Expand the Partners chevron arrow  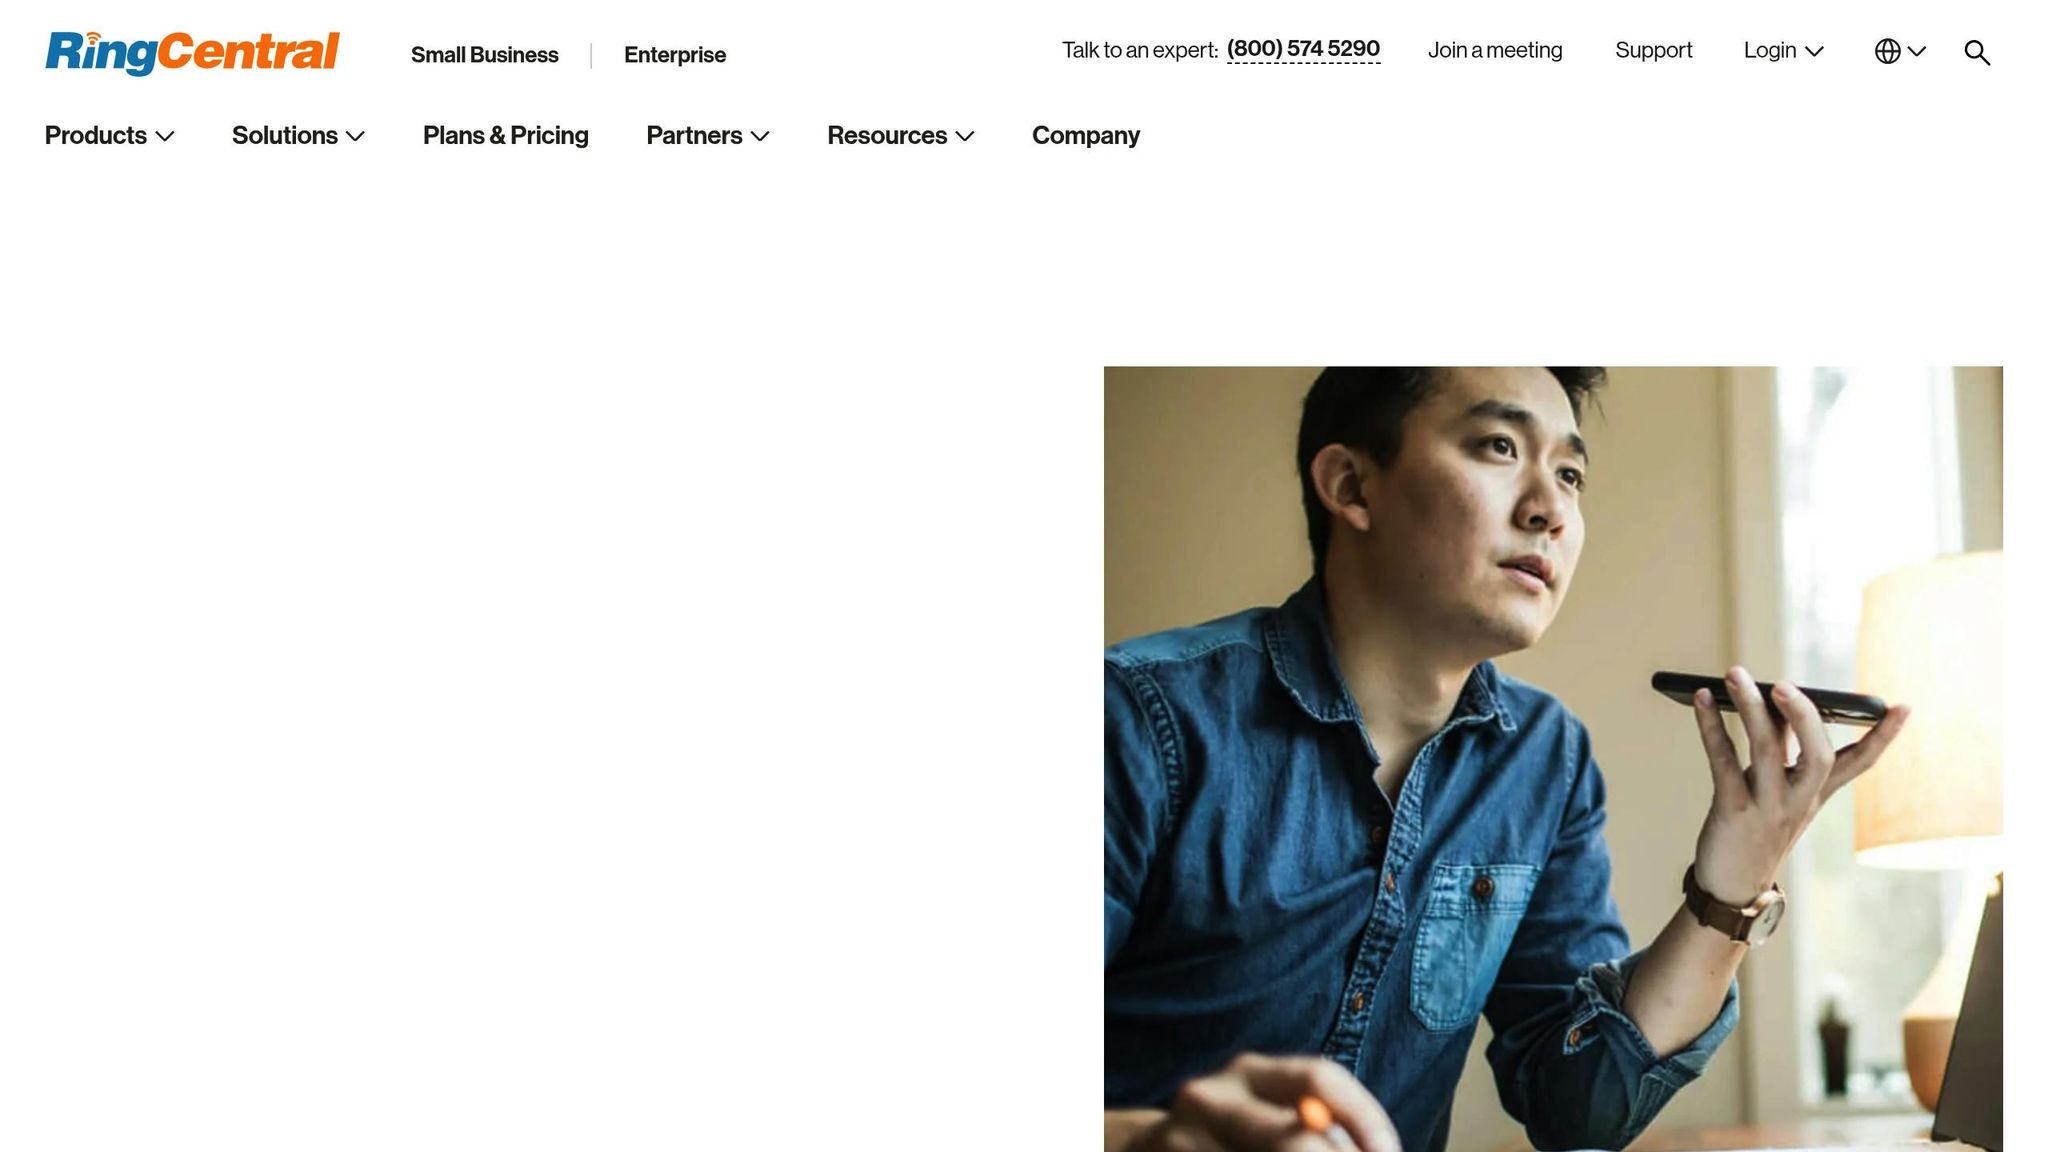[x=760, y=136]
